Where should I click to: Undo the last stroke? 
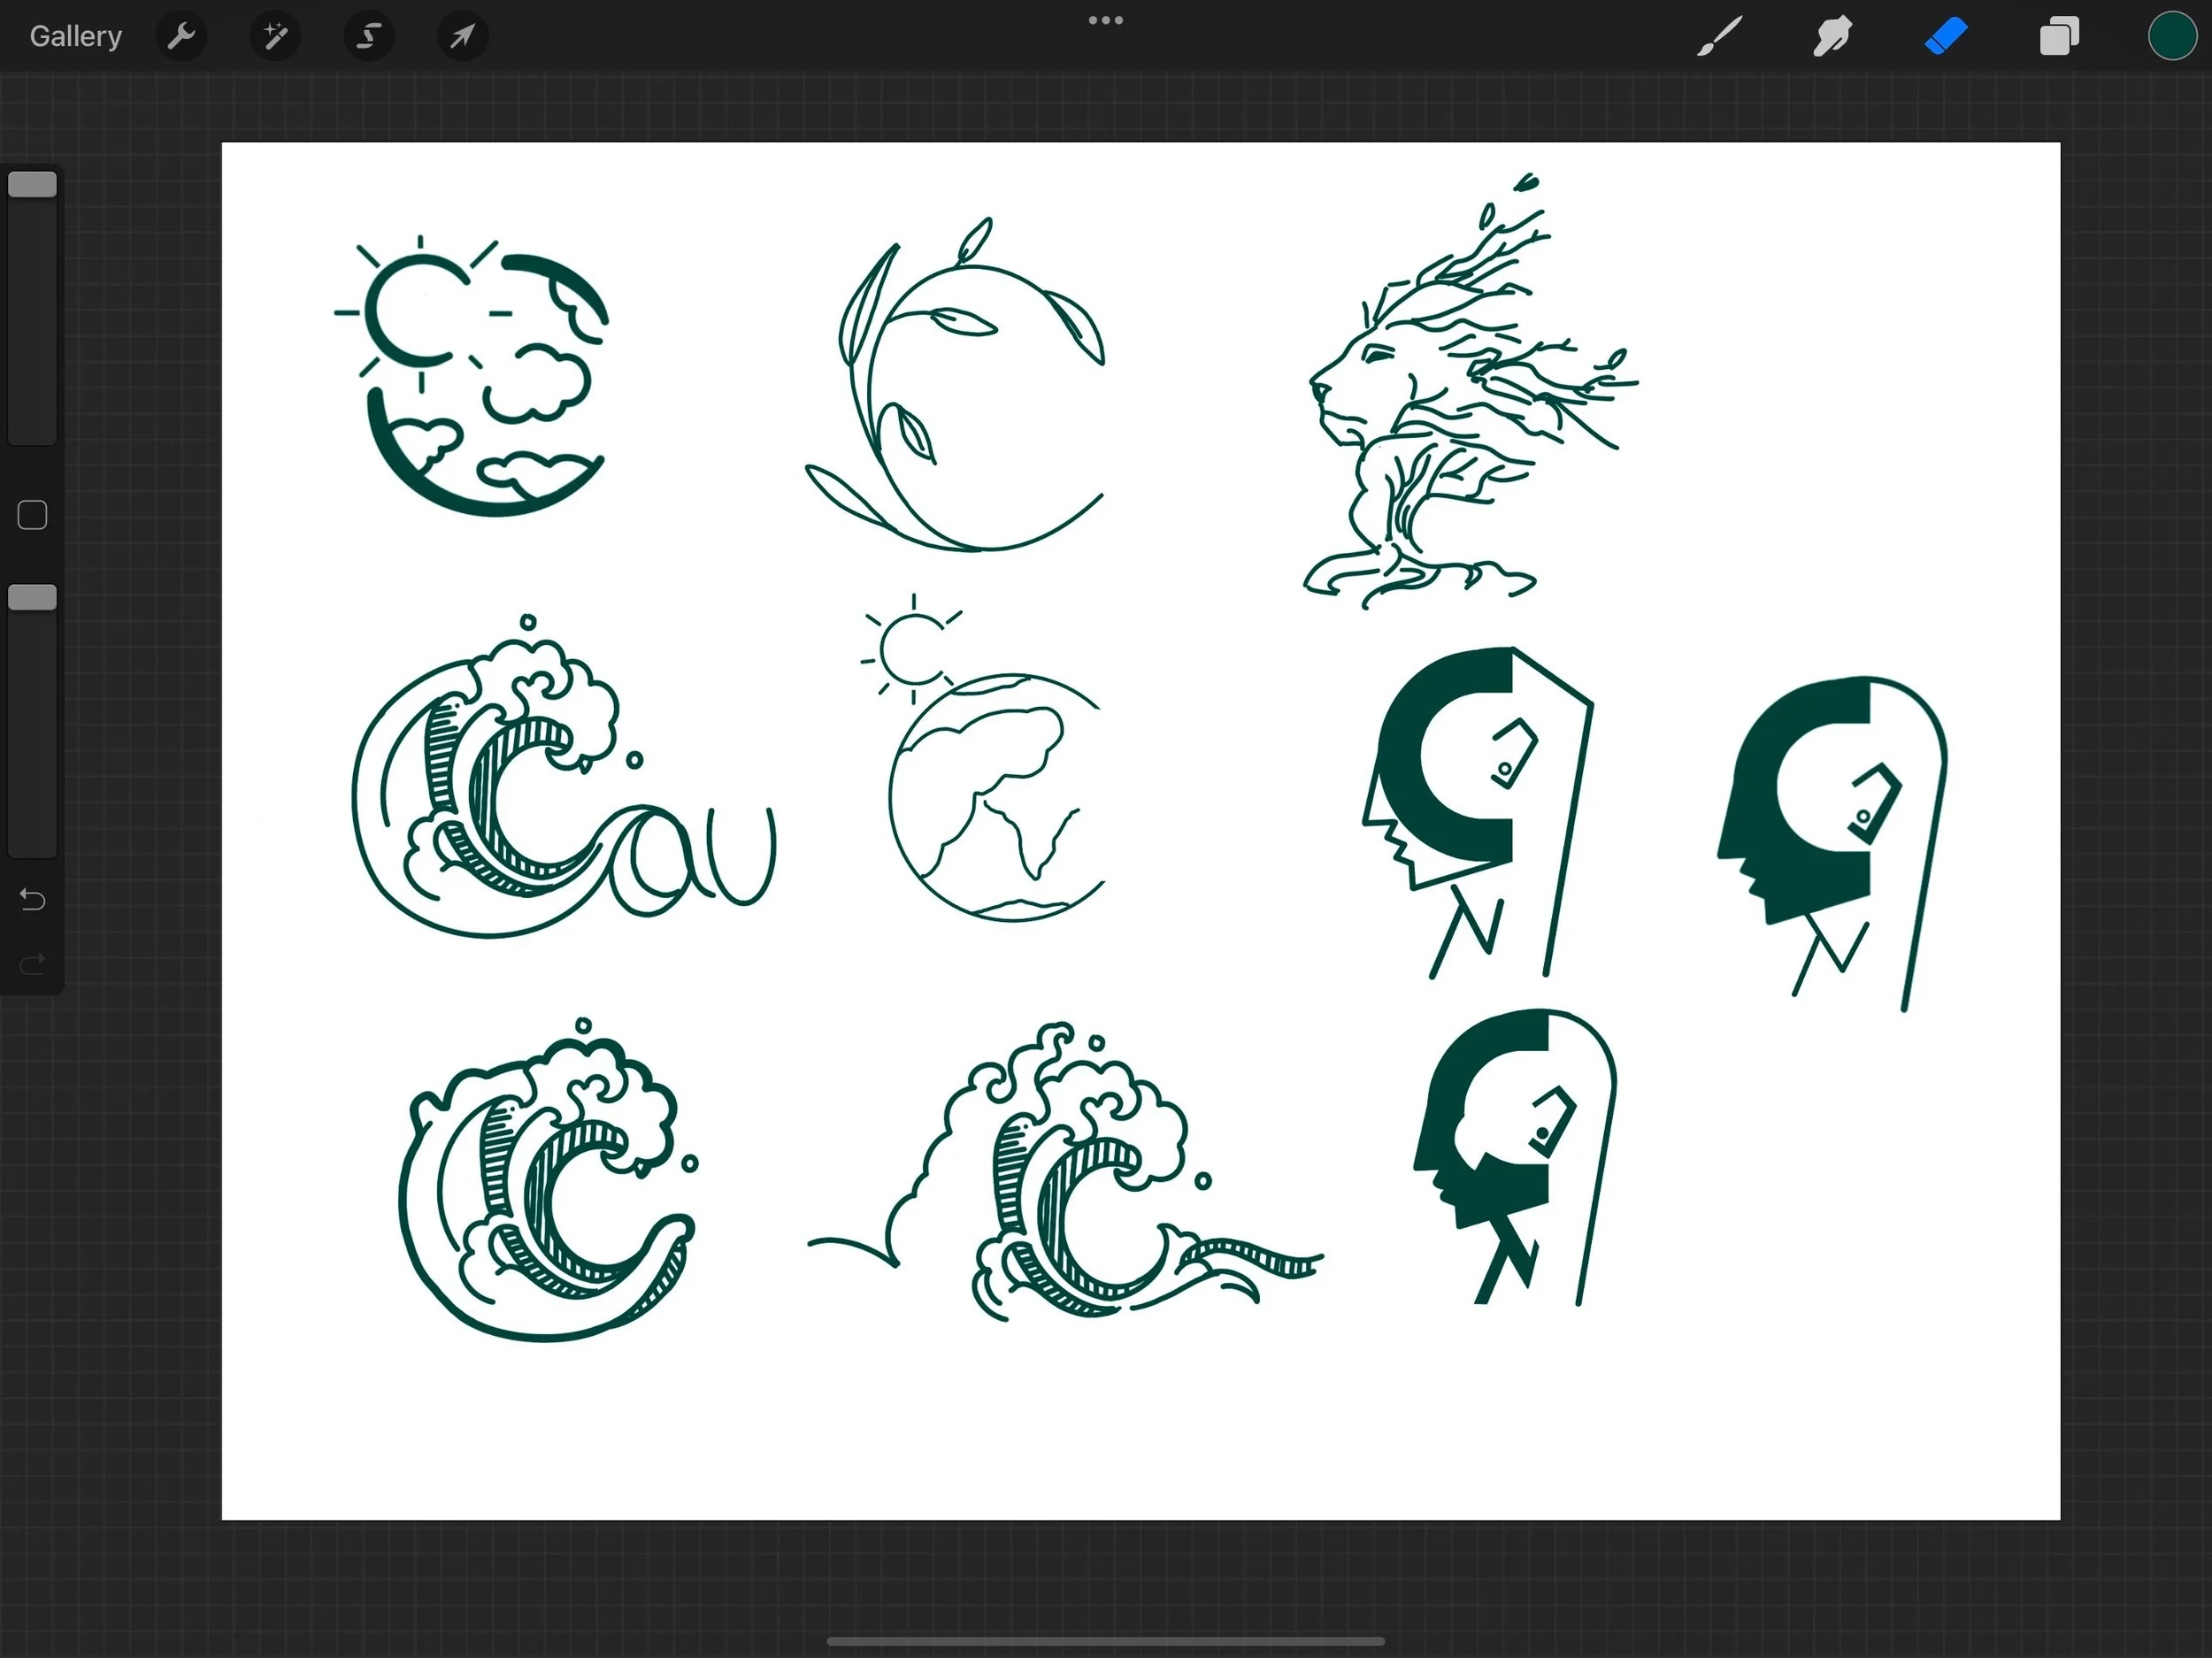(33, 900)
